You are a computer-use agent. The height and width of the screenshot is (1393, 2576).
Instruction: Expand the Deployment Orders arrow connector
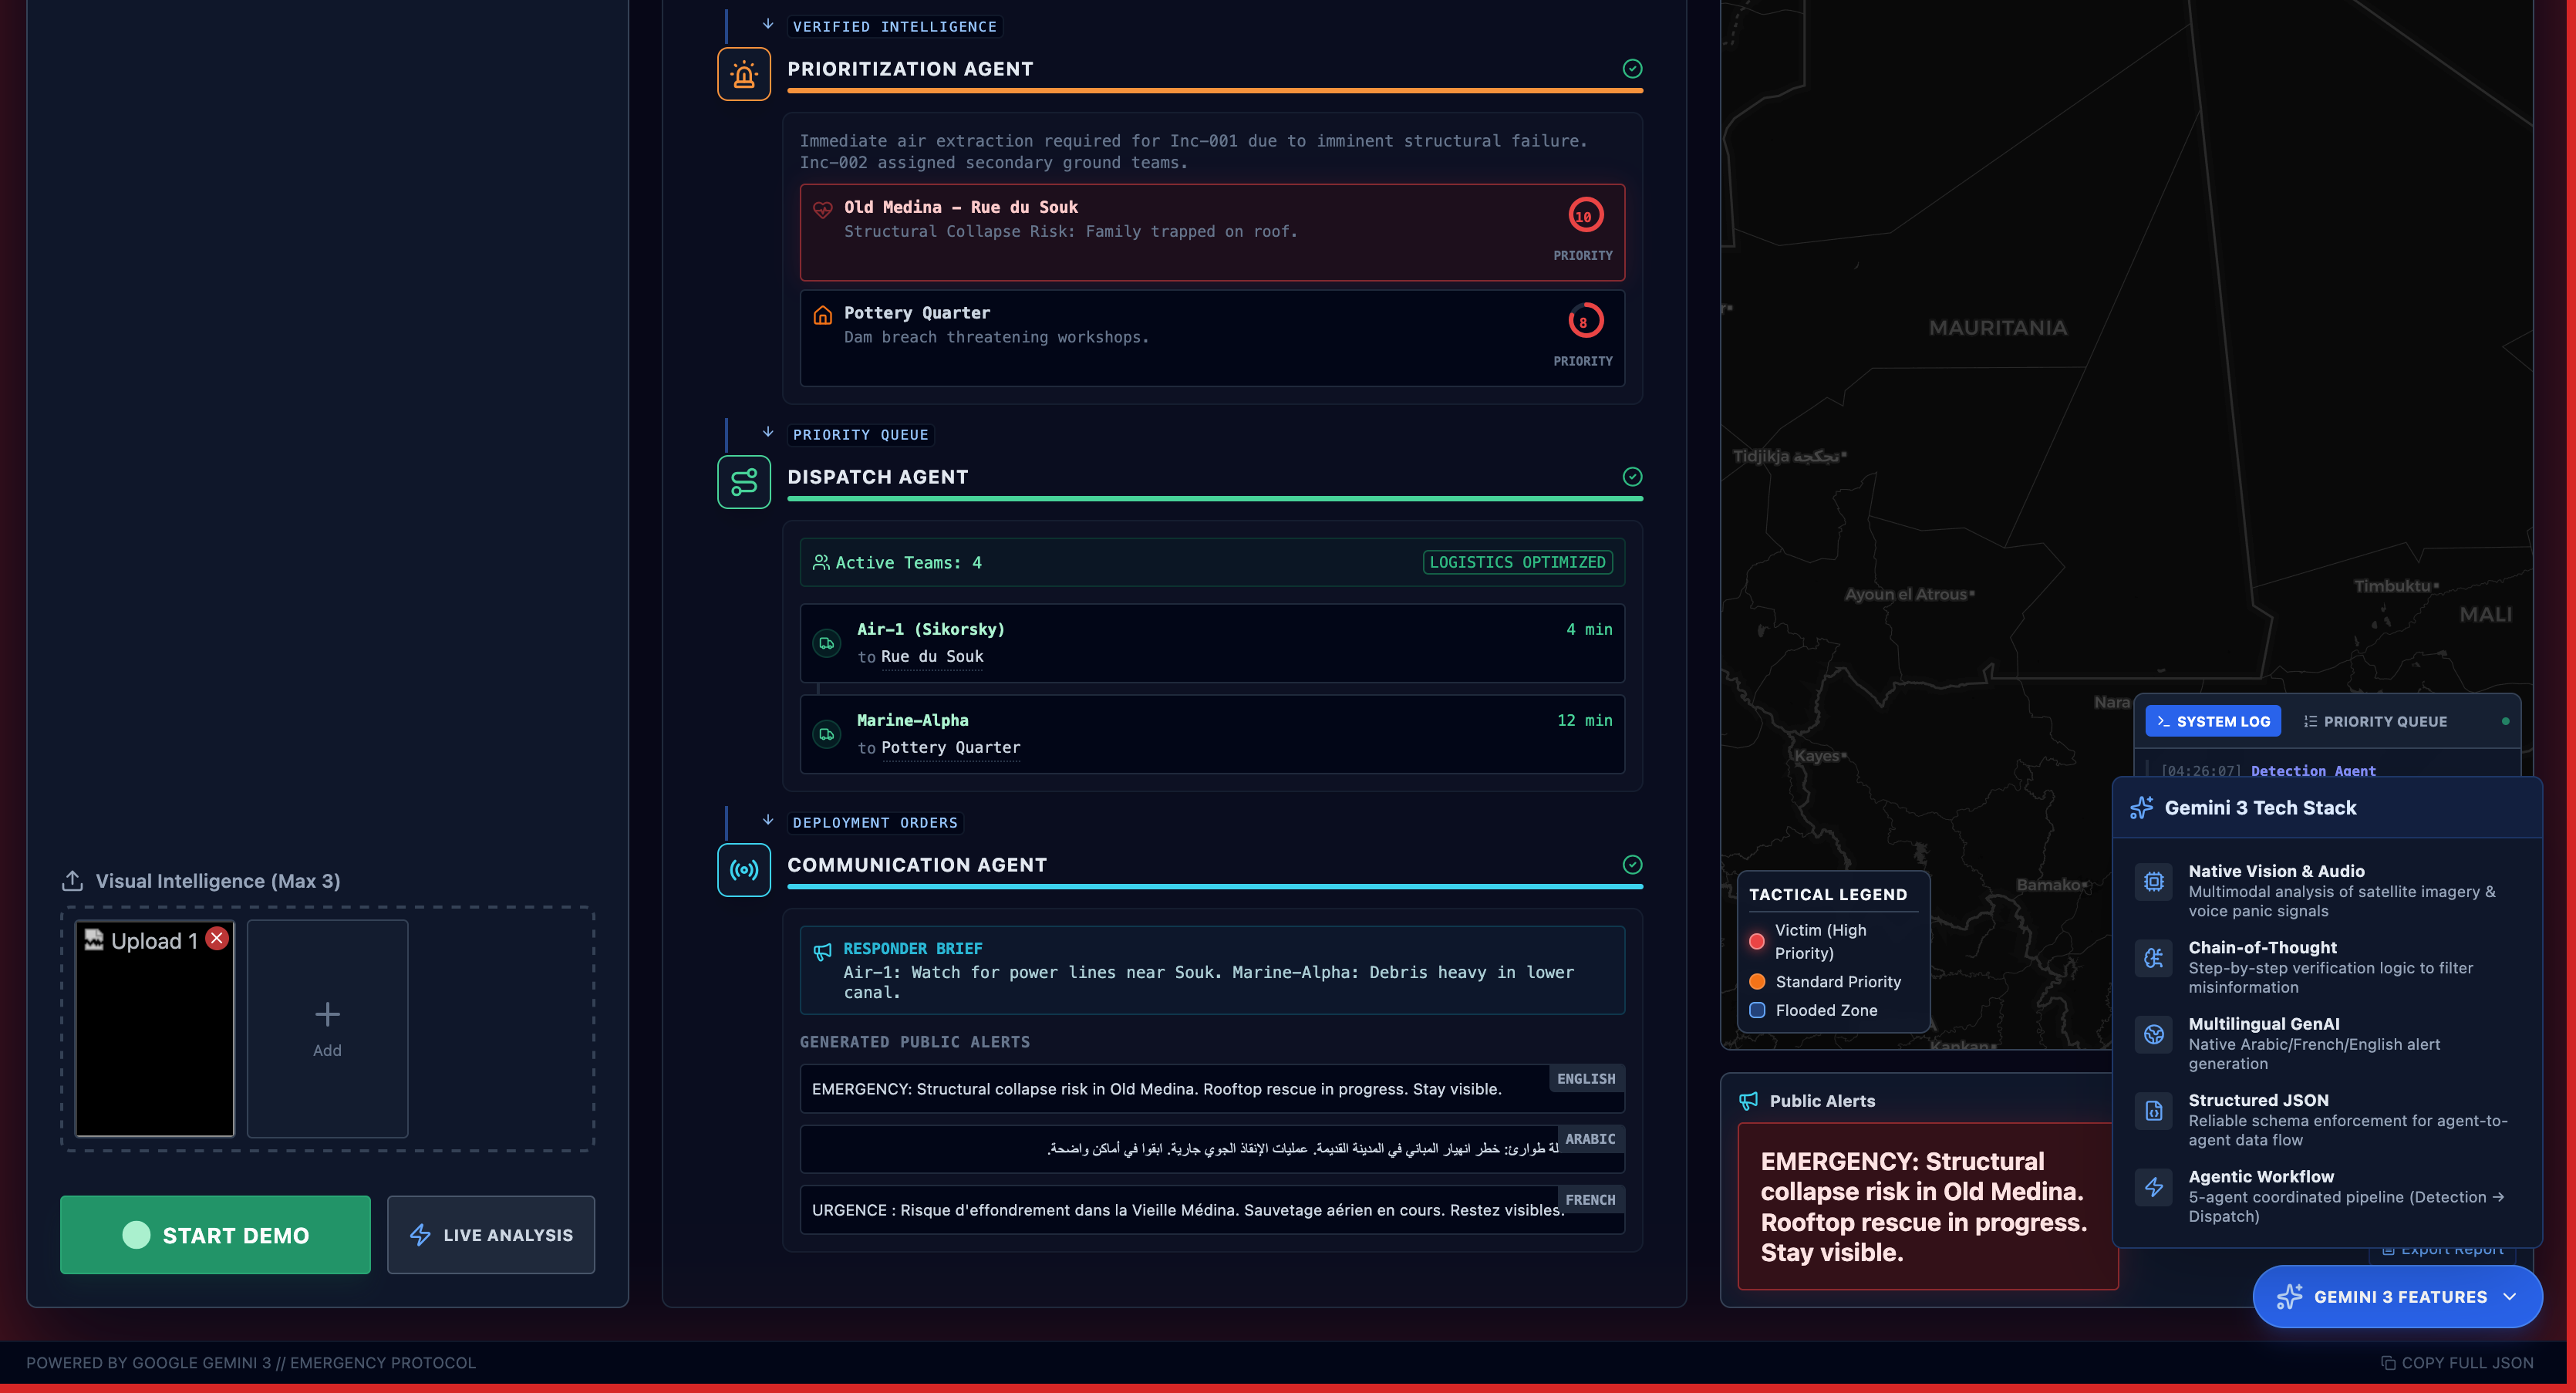coord(767,821)
